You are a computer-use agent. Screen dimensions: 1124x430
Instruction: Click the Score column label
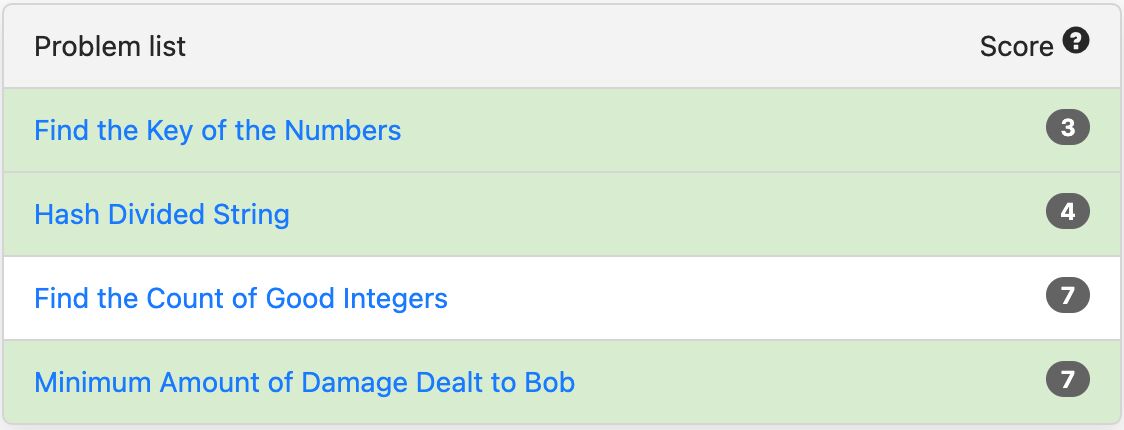[1016, 47]
